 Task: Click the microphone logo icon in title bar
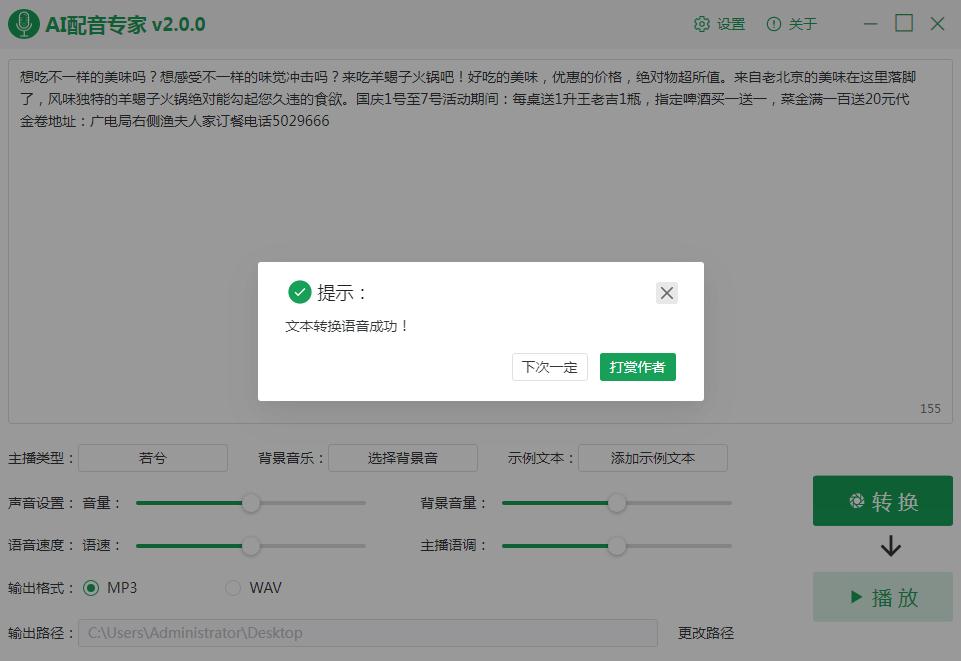coord(25,23)
